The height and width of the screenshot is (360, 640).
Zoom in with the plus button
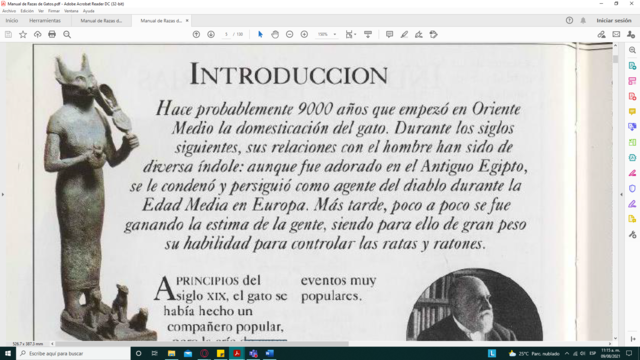pos(304,35)
